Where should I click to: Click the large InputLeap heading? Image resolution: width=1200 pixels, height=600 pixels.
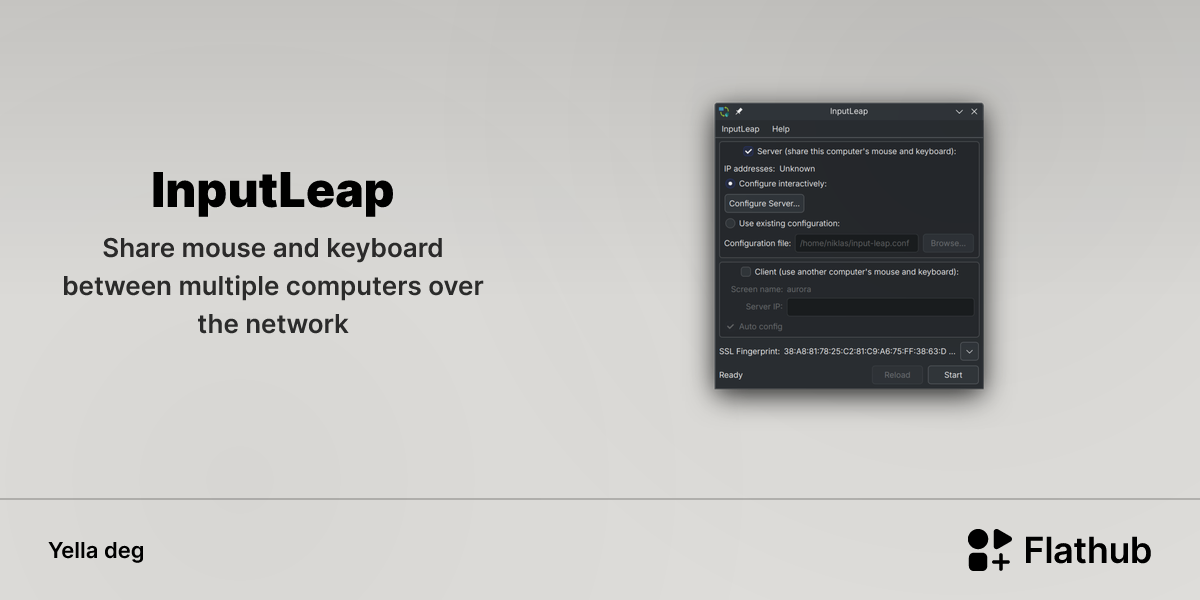pyautogui.click(x=272, y=191)
